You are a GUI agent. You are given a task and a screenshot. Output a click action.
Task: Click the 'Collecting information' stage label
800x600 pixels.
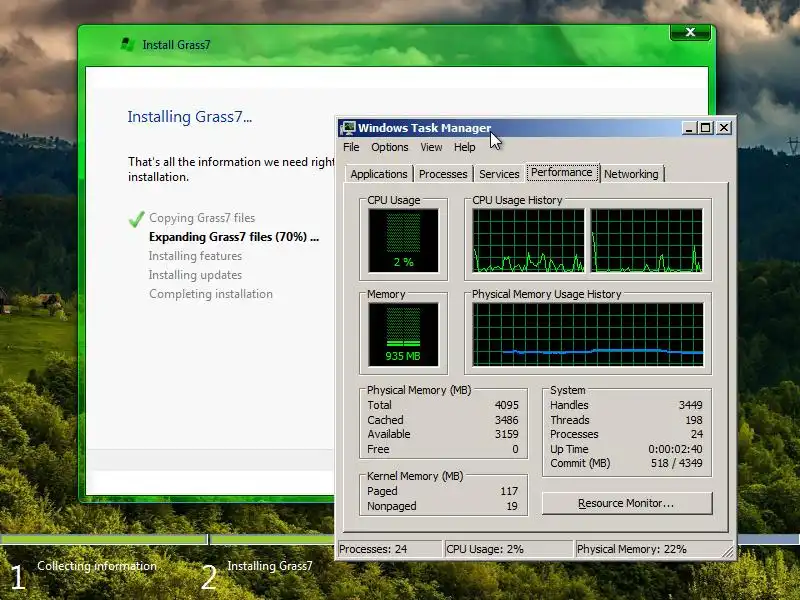pos(97,566)
